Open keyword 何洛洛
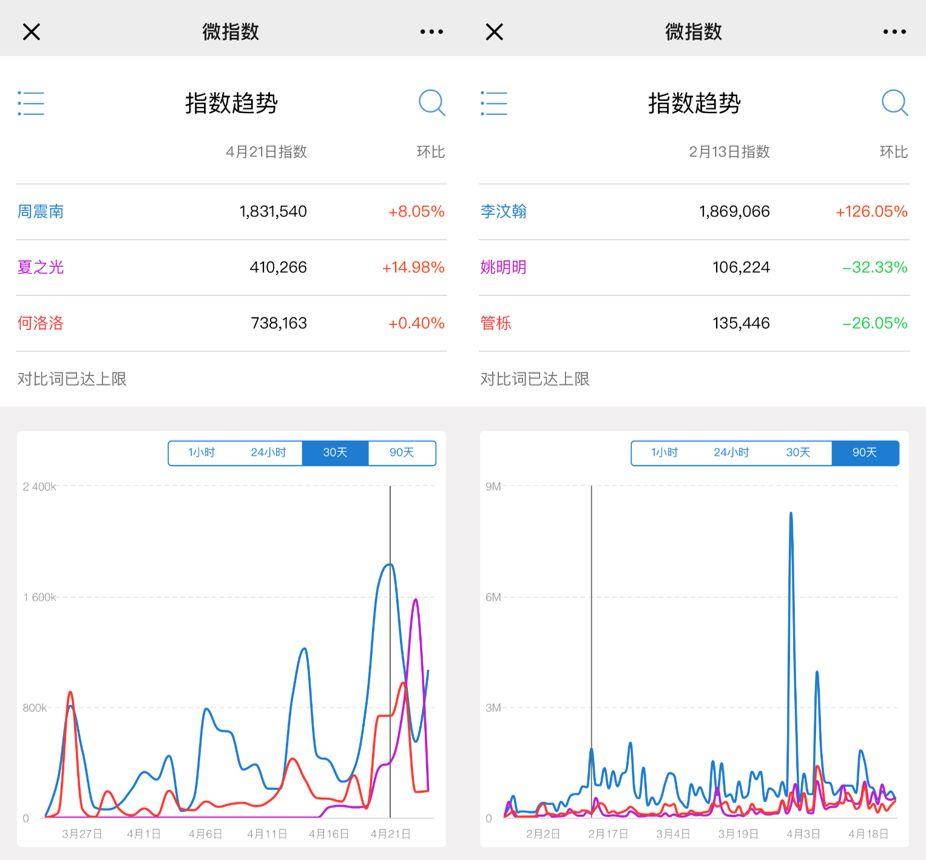 coord(40,323)
